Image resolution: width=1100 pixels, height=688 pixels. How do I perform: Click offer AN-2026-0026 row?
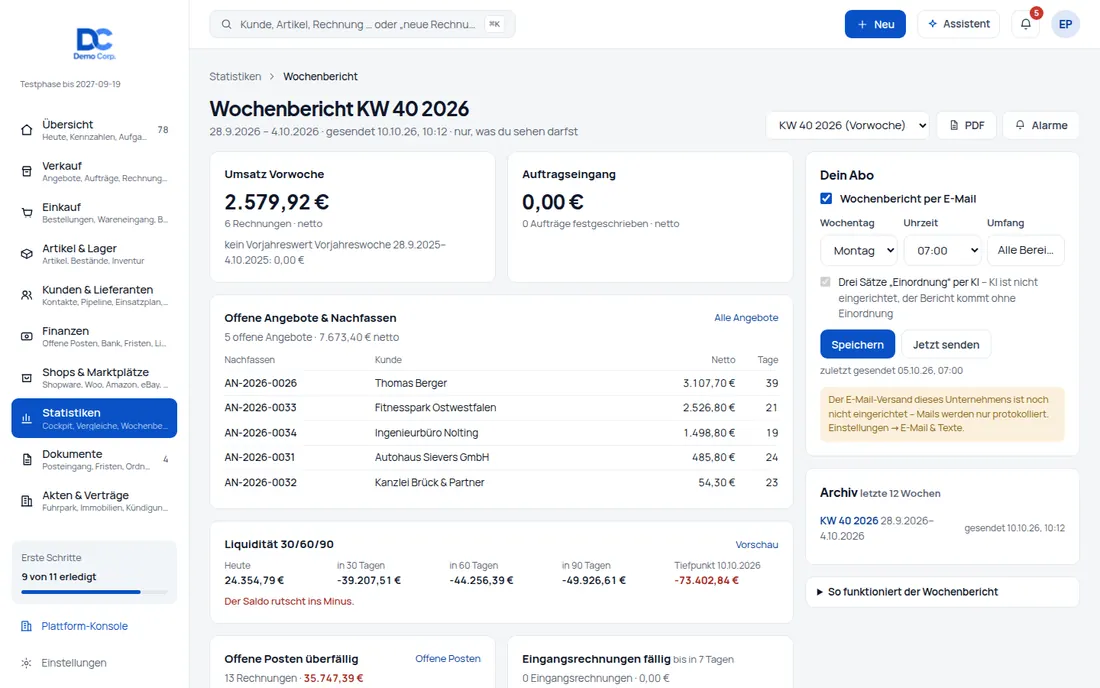click(501, 383)
